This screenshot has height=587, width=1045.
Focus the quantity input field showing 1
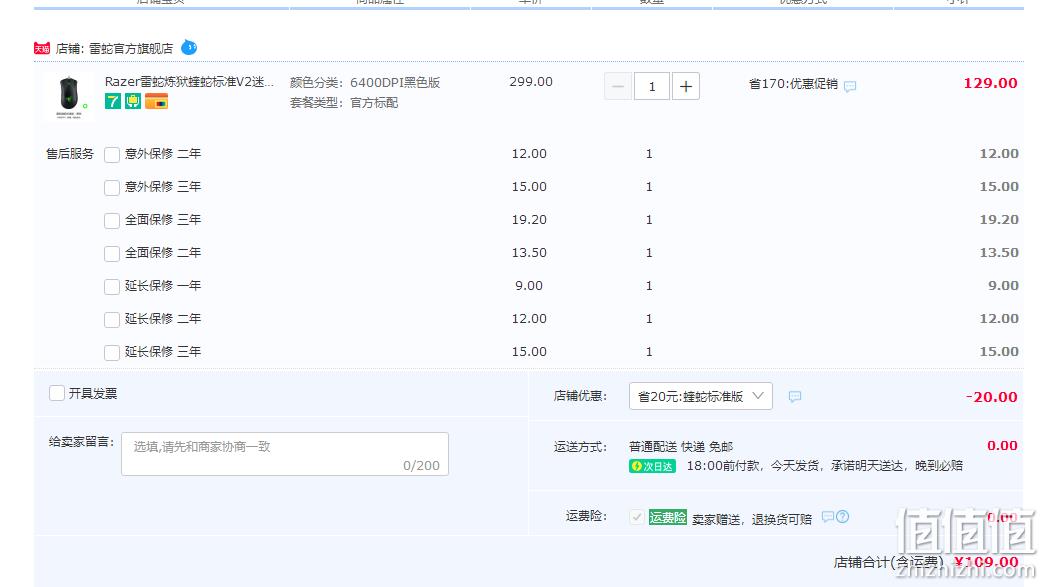tap(652, 86)
